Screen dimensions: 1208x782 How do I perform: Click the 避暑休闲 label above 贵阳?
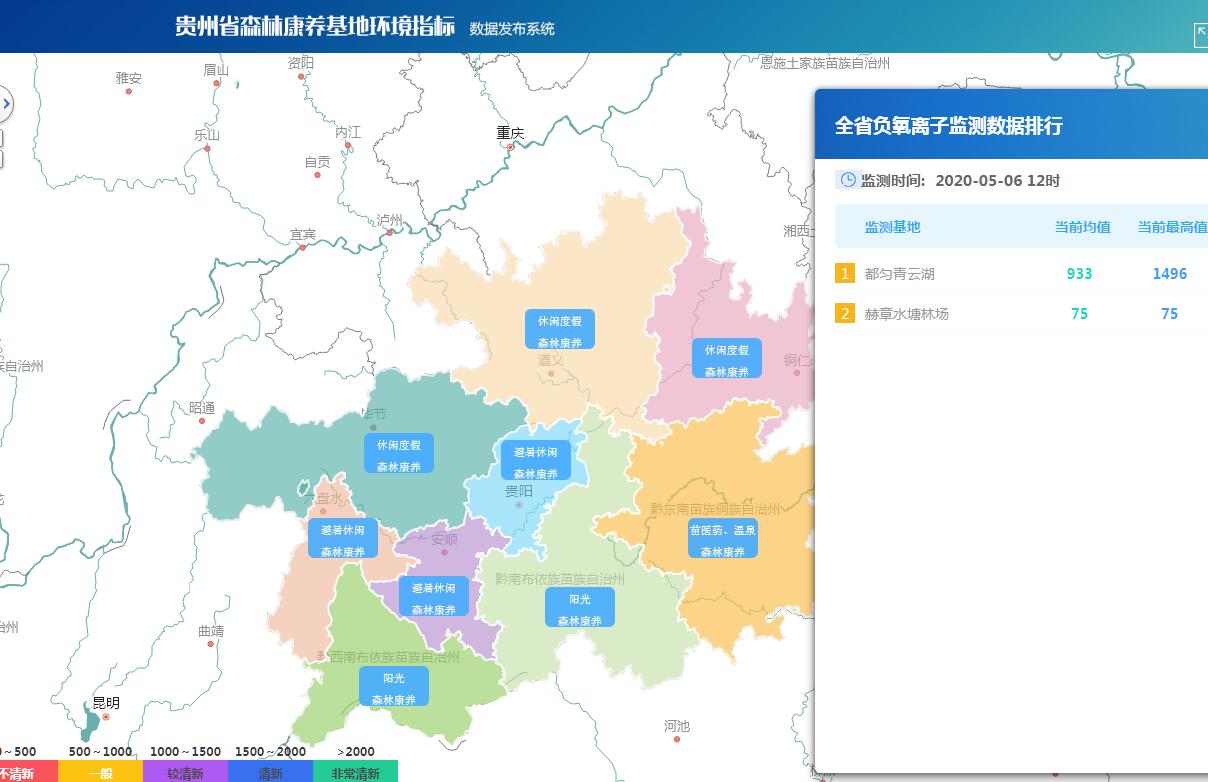pos(536,461)
